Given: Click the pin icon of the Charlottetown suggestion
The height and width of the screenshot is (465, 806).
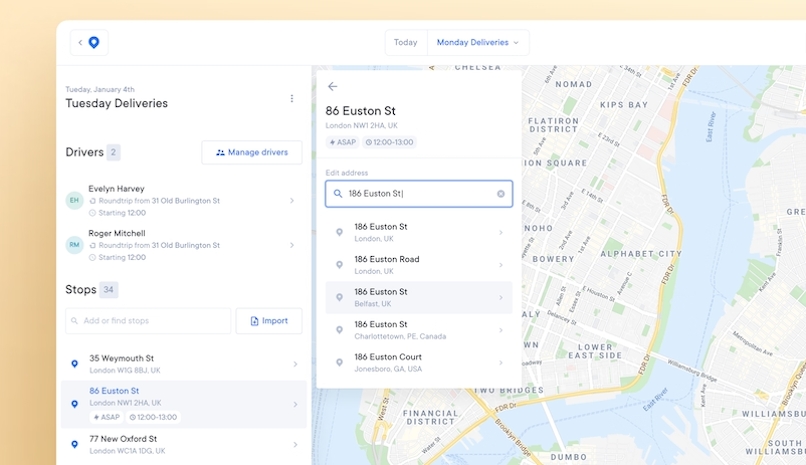Looking at the screenshot, I should tap(339, 330).
